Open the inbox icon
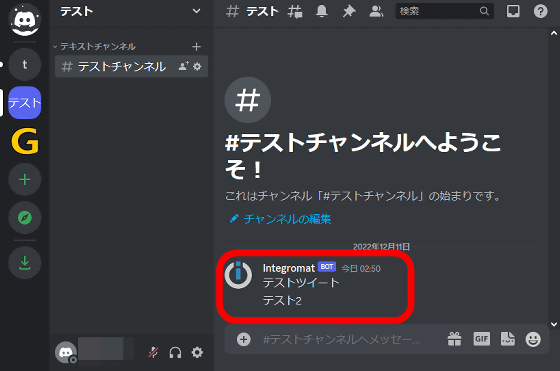 (513, 11)
